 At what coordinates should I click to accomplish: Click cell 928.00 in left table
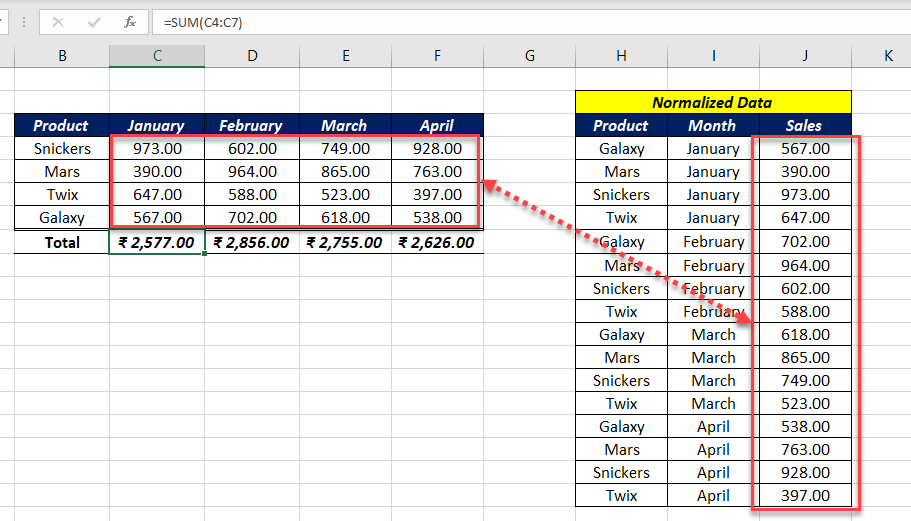point(437,149)
